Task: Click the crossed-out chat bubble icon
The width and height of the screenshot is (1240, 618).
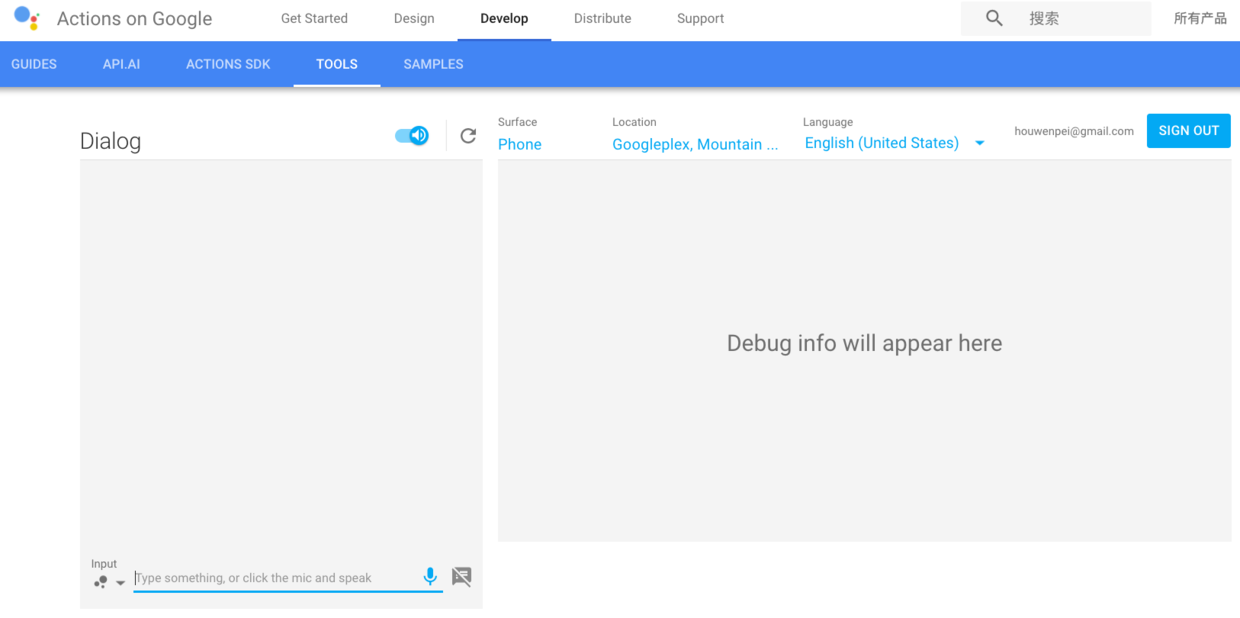Action: [461, 577]
